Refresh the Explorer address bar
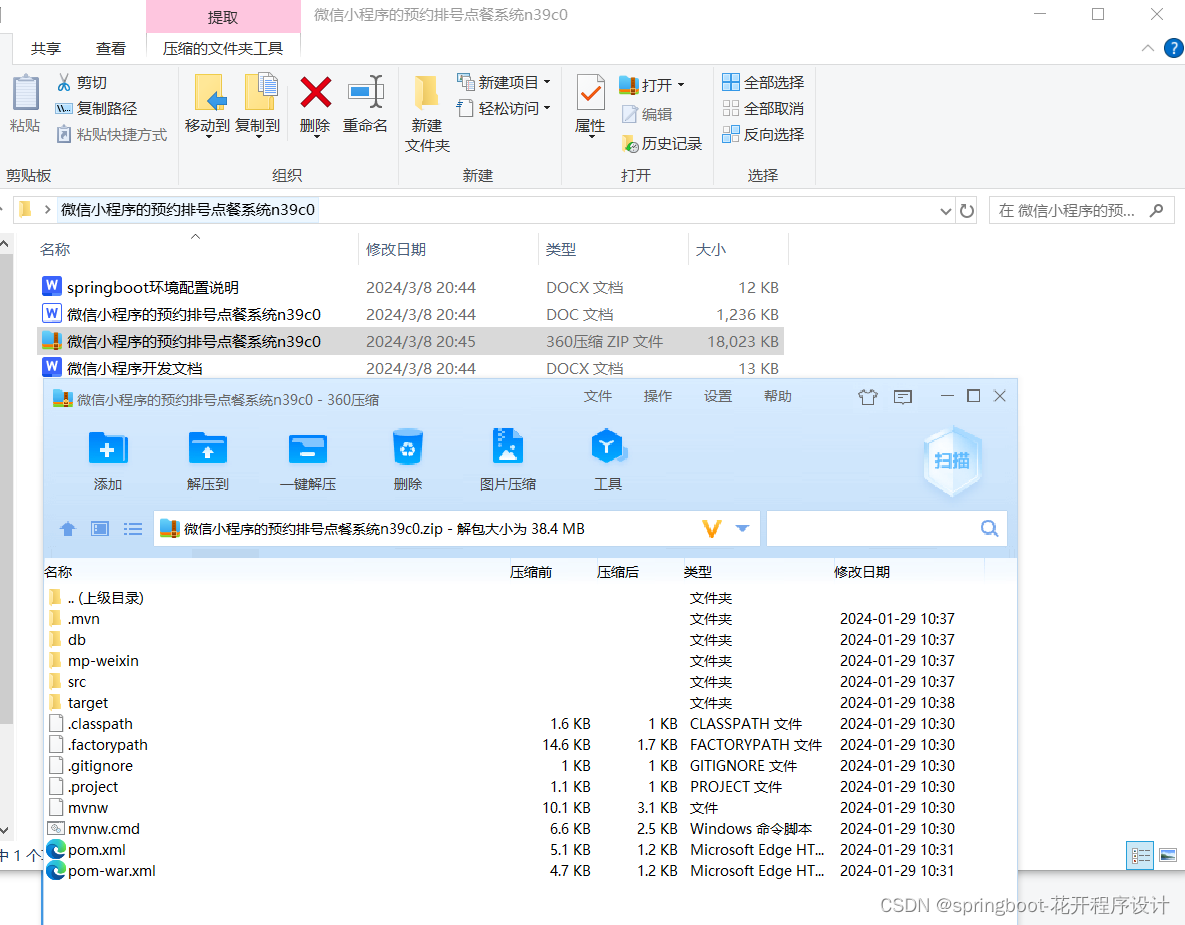The width and height of the screenshot is (1185, 925). tap(967, 211)
